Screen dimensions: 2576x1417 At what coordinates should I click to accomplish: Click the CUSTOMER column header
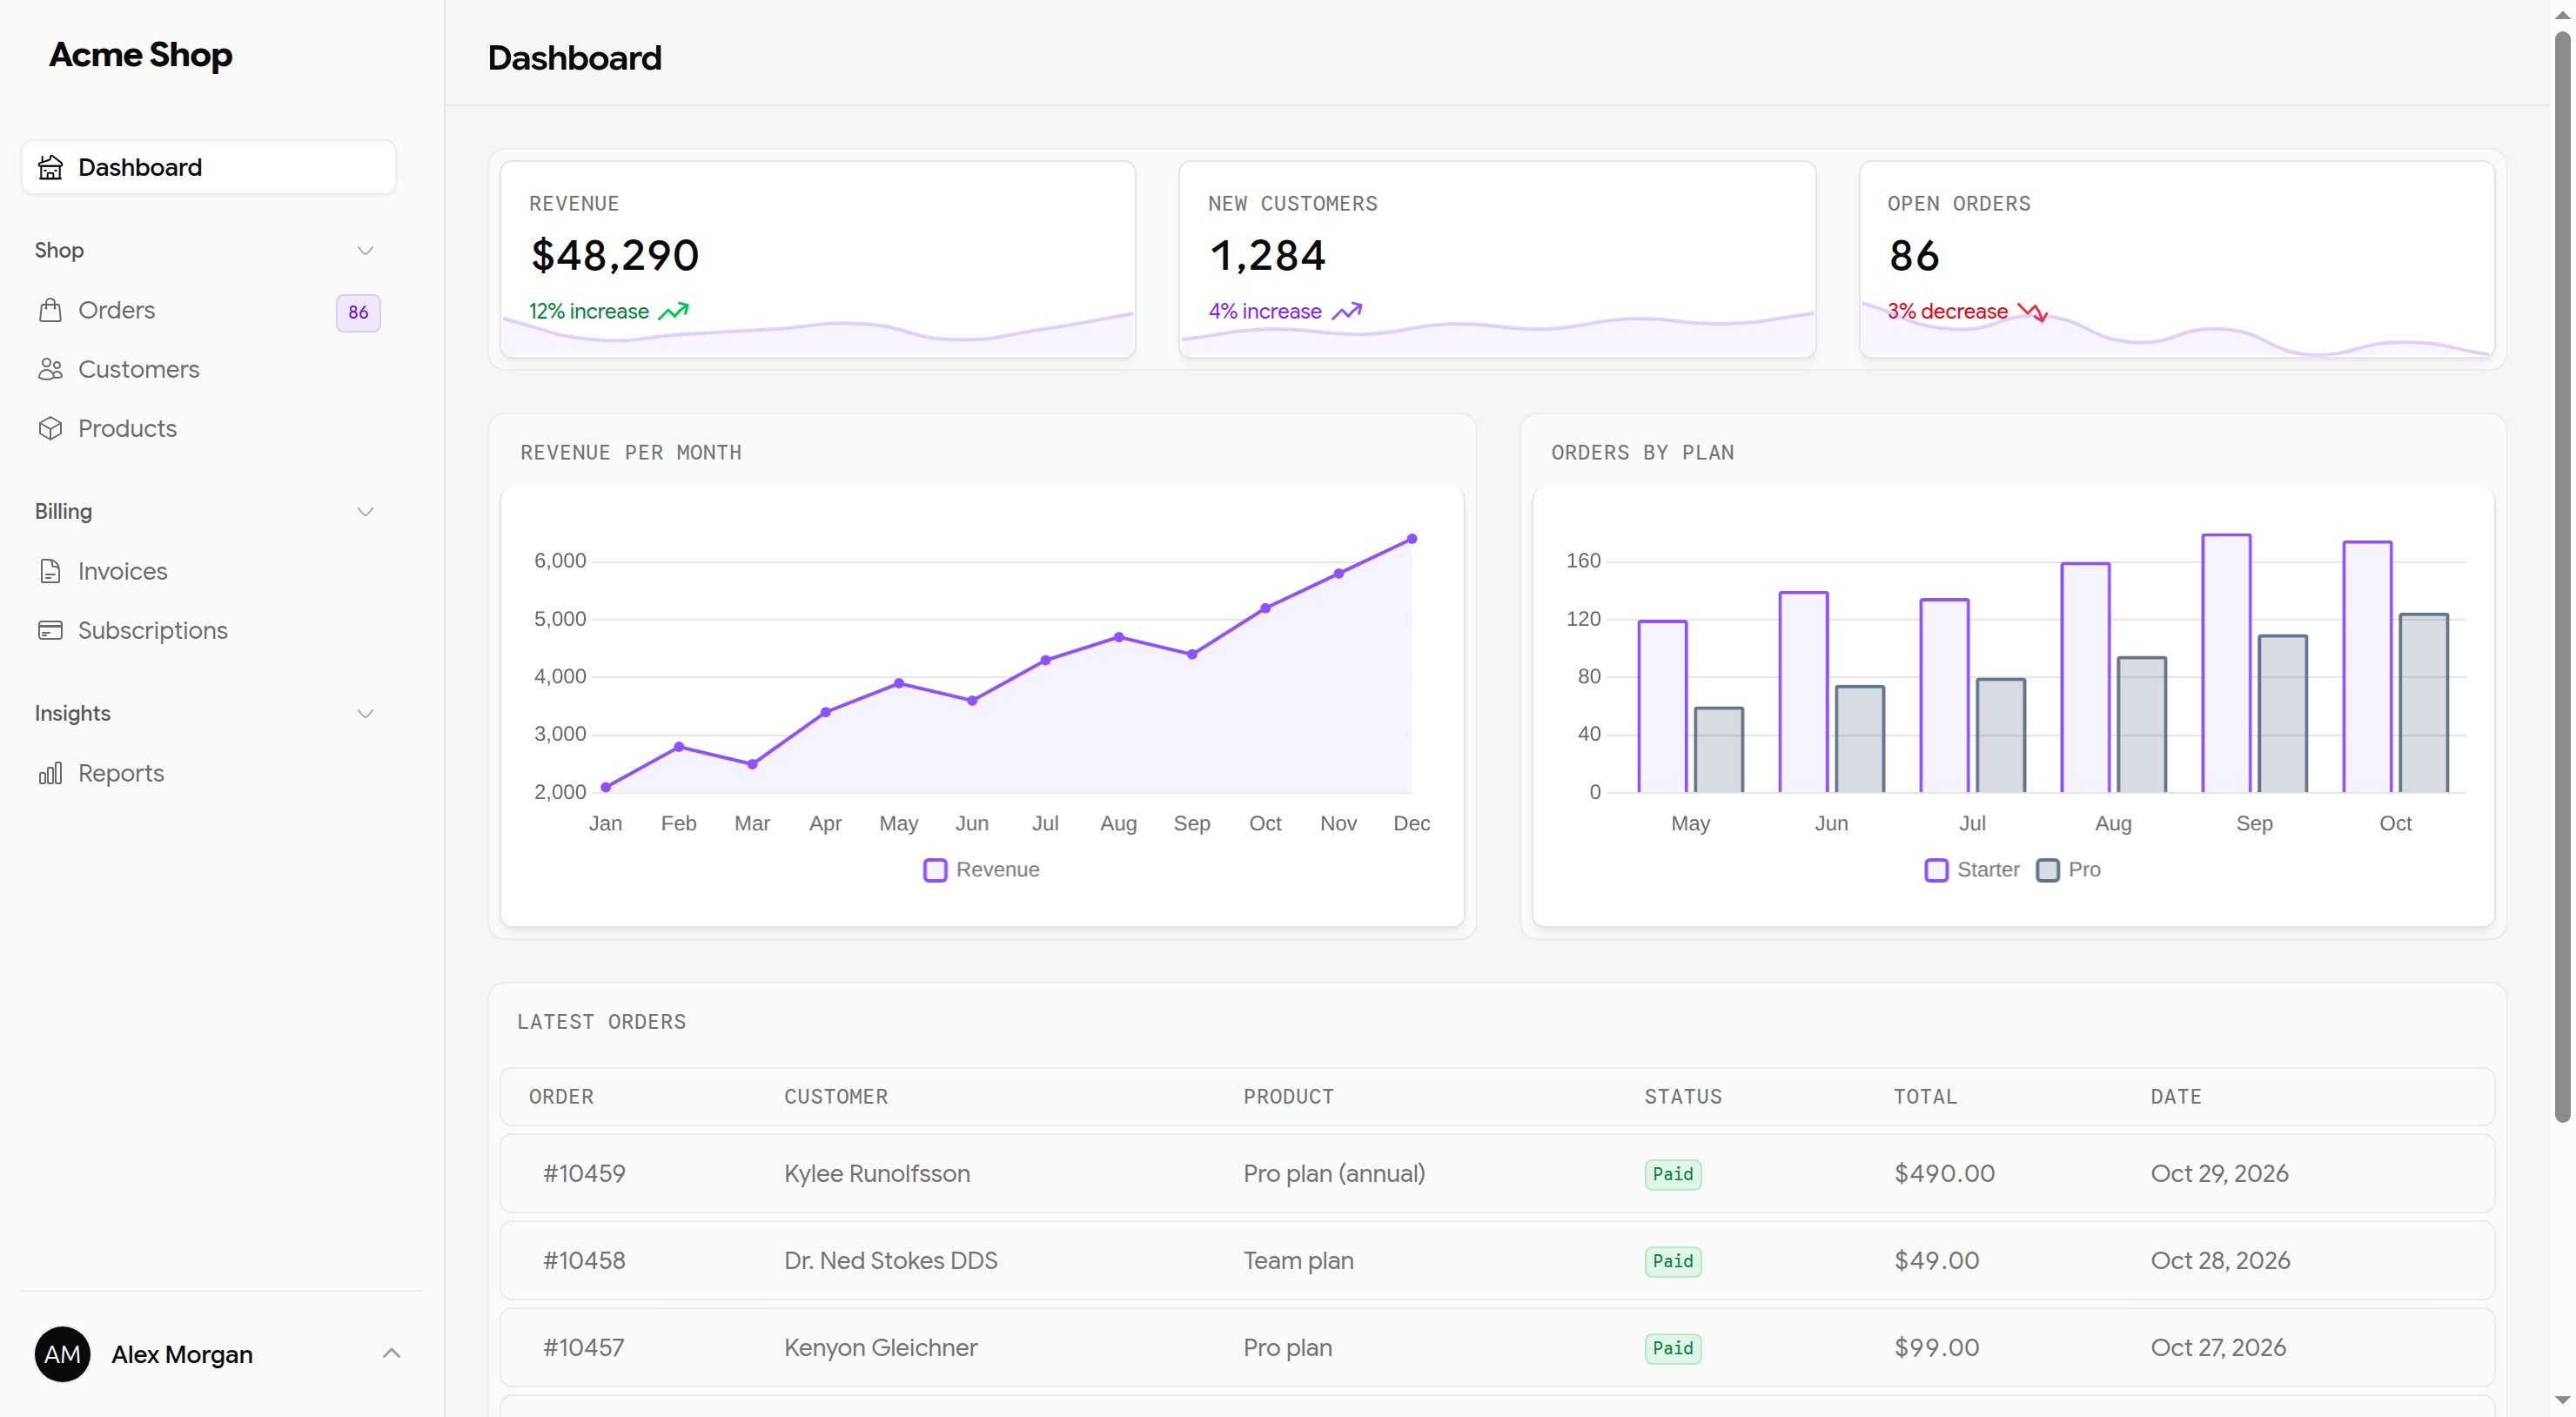click(x=836, y=1097)
